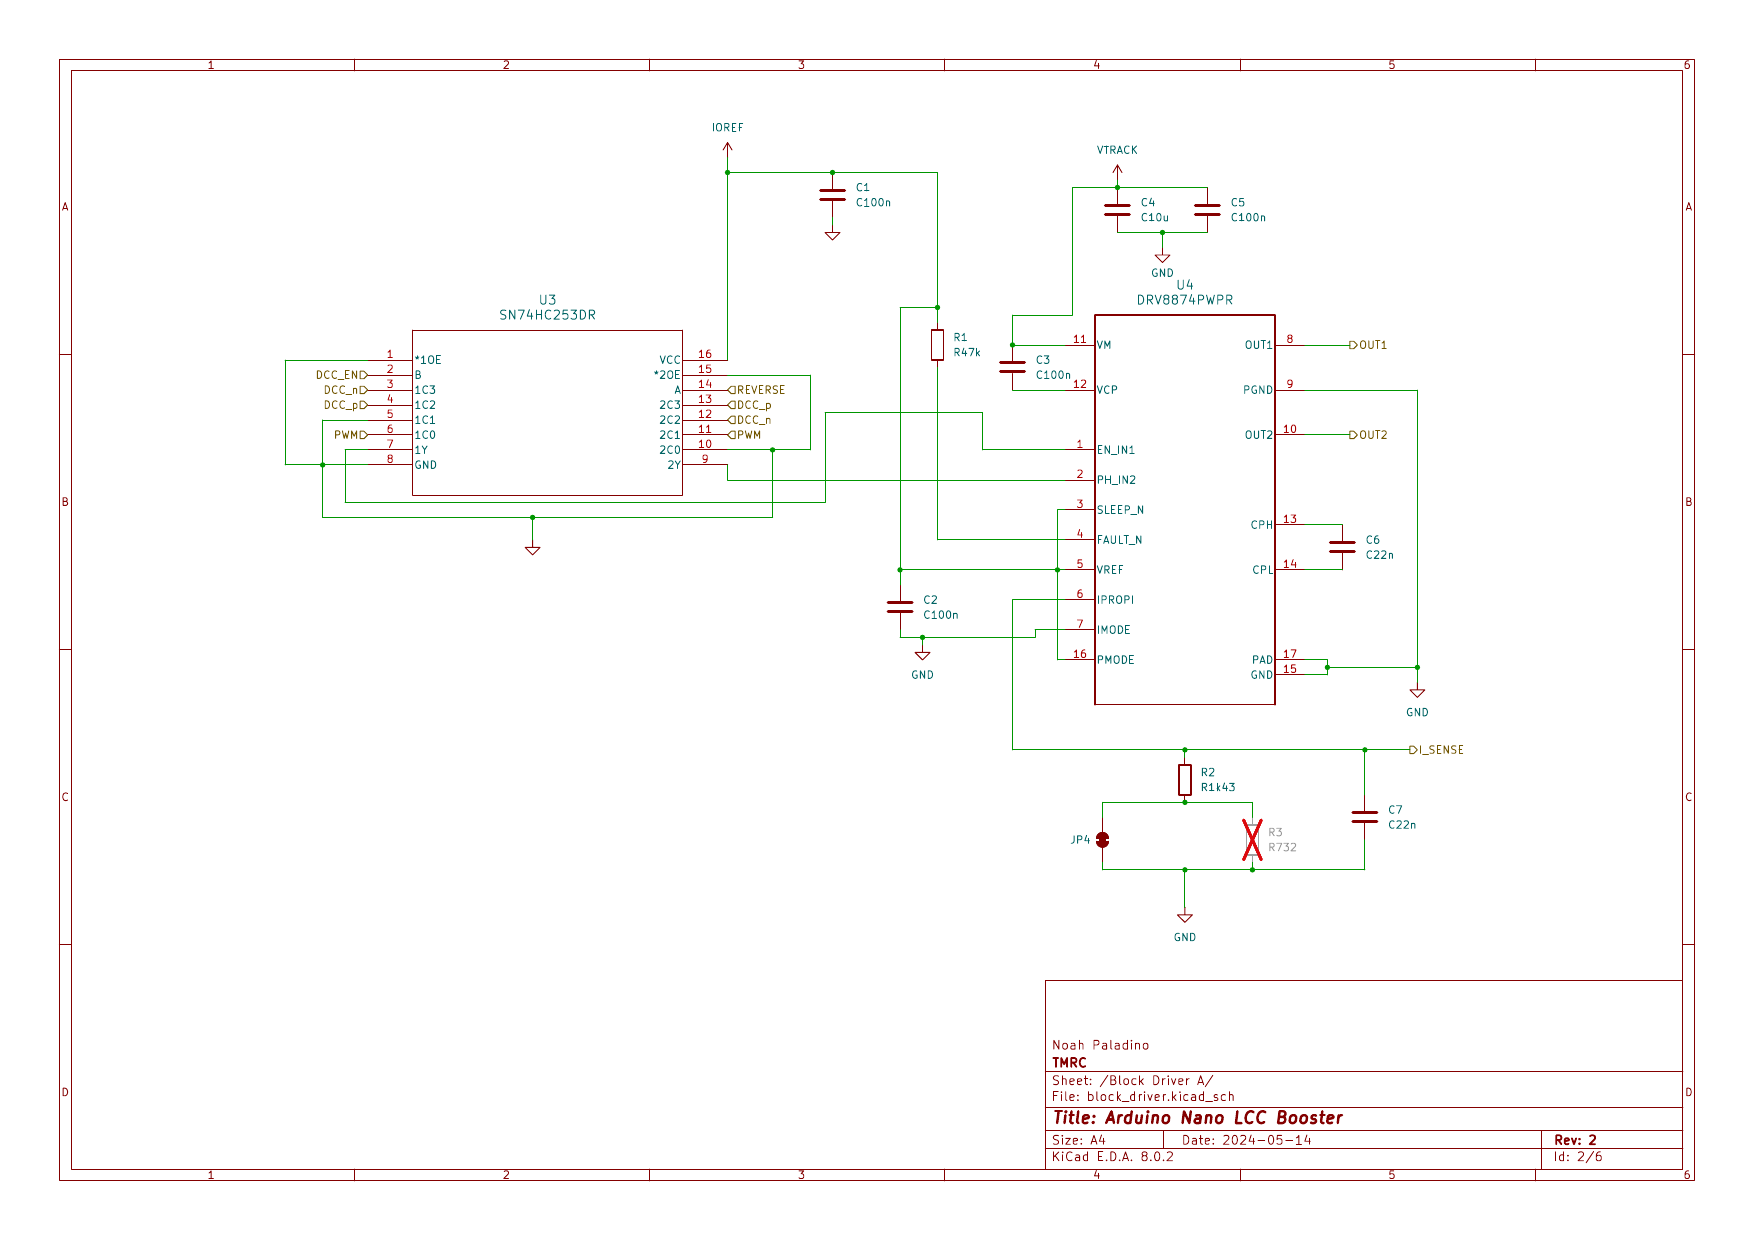1754x1241 pixels.
Task: Click the Sheet: /Block Driver A/ text
Action: [x=1133, y=1081]
